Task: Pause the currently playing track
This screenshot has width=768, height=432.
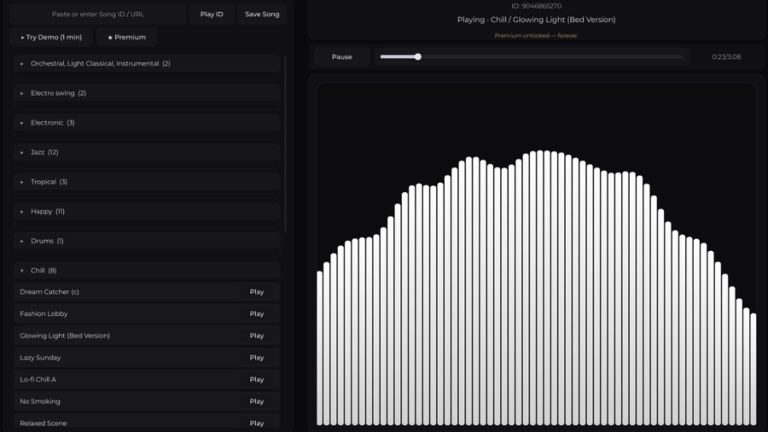Action: tap(342, 57)
